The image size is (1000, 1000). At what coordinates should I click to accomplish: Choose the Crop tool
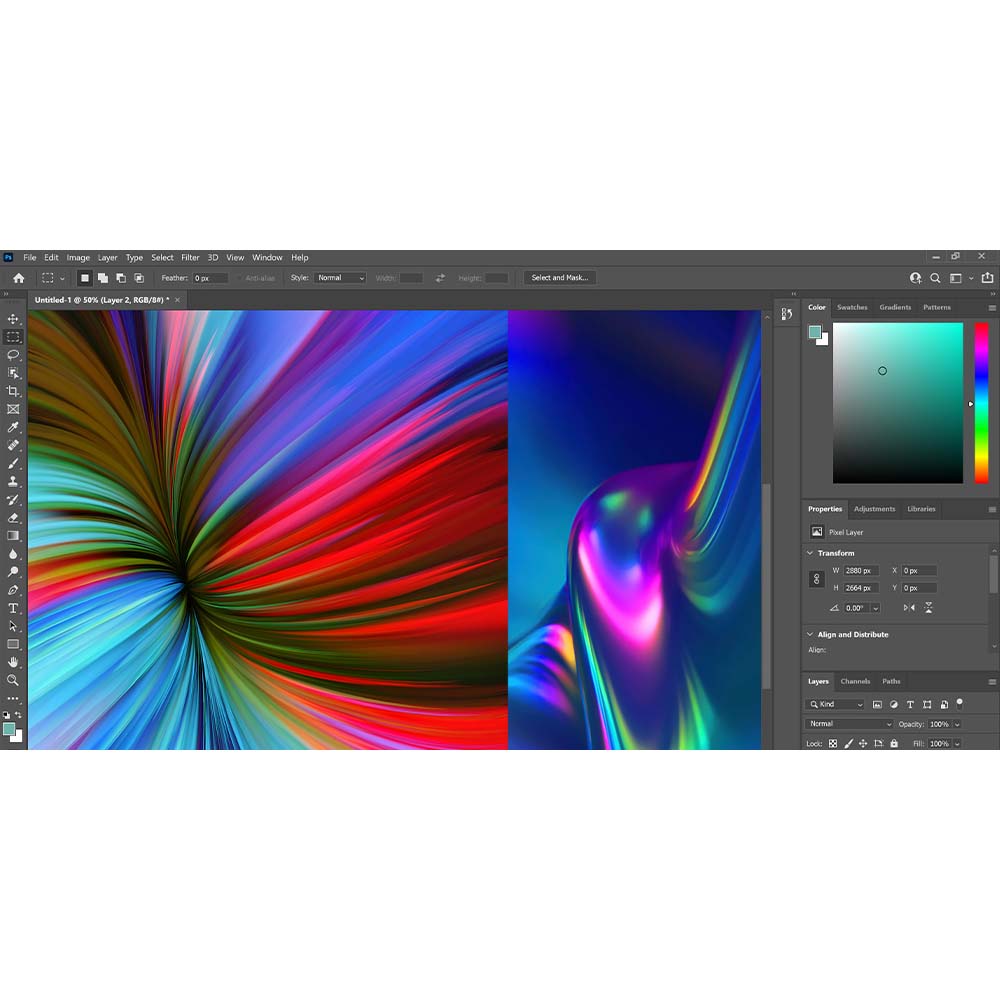click(13, 391)
